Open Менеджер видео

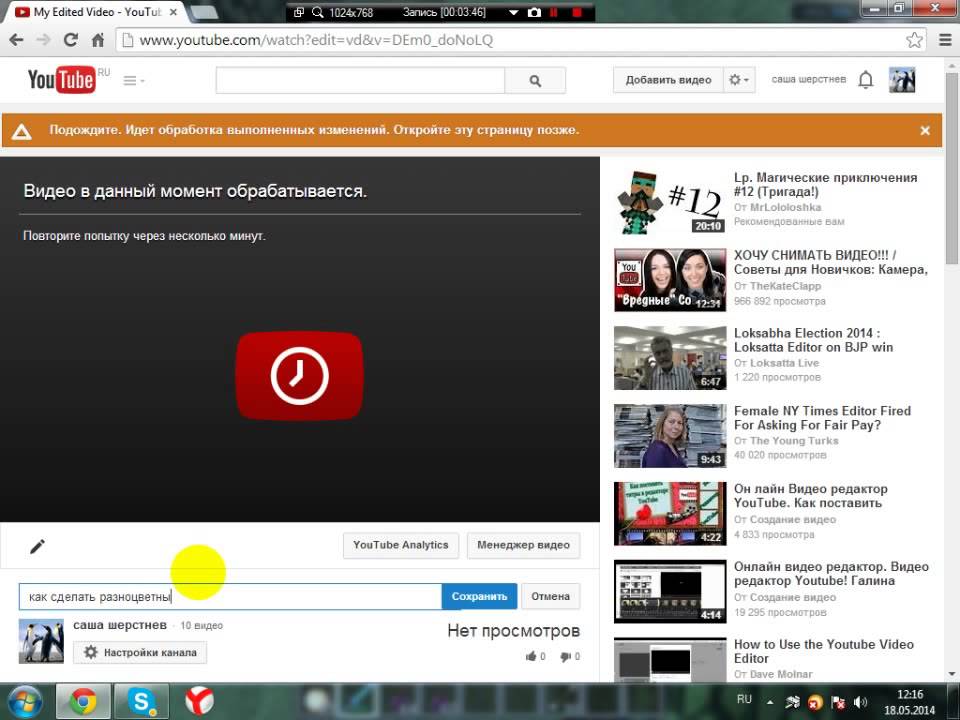point(523,545)
